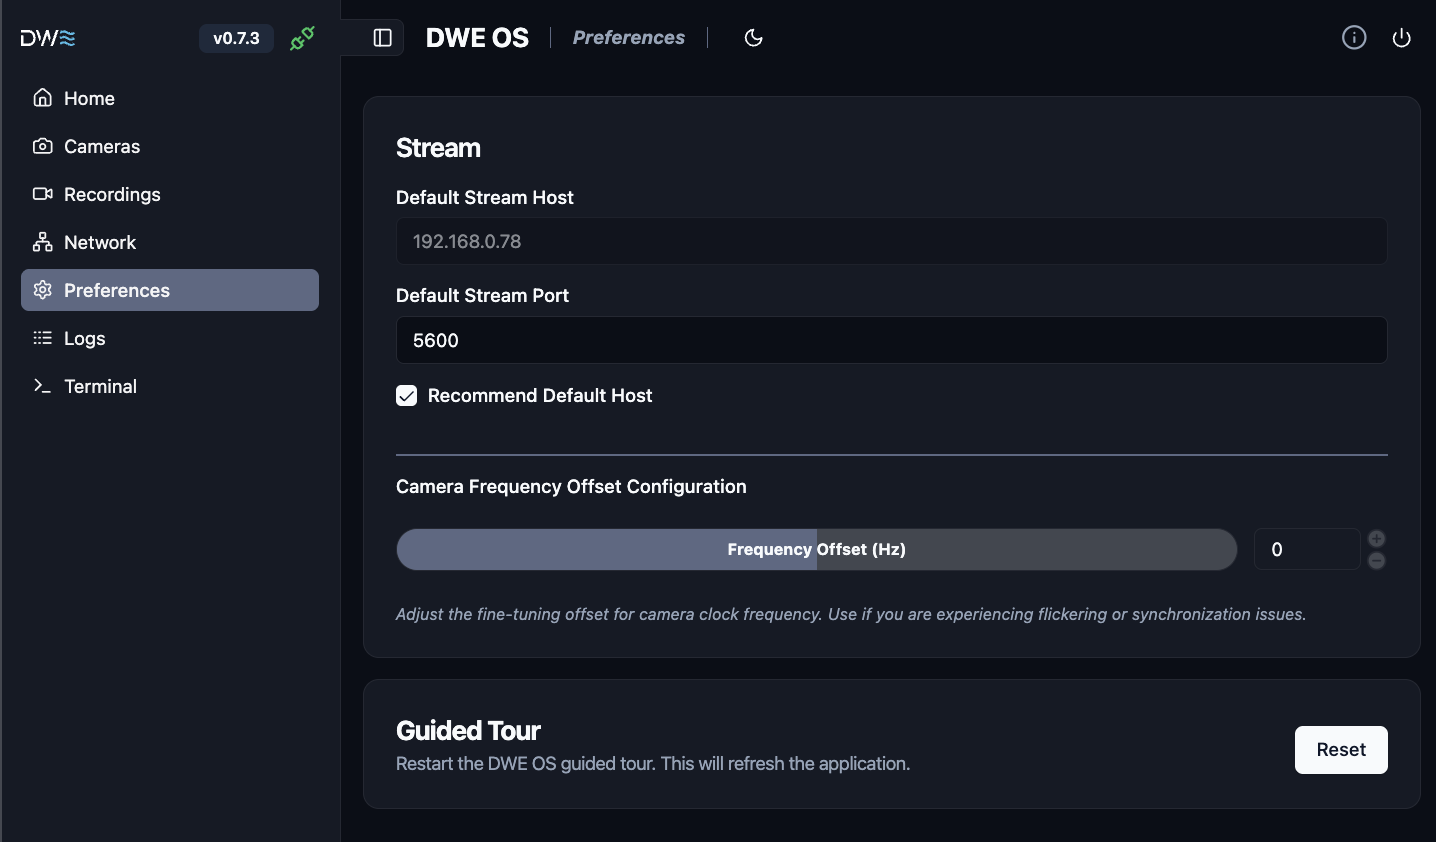Click the Preferences gear icon

click(x=42, y=290)
